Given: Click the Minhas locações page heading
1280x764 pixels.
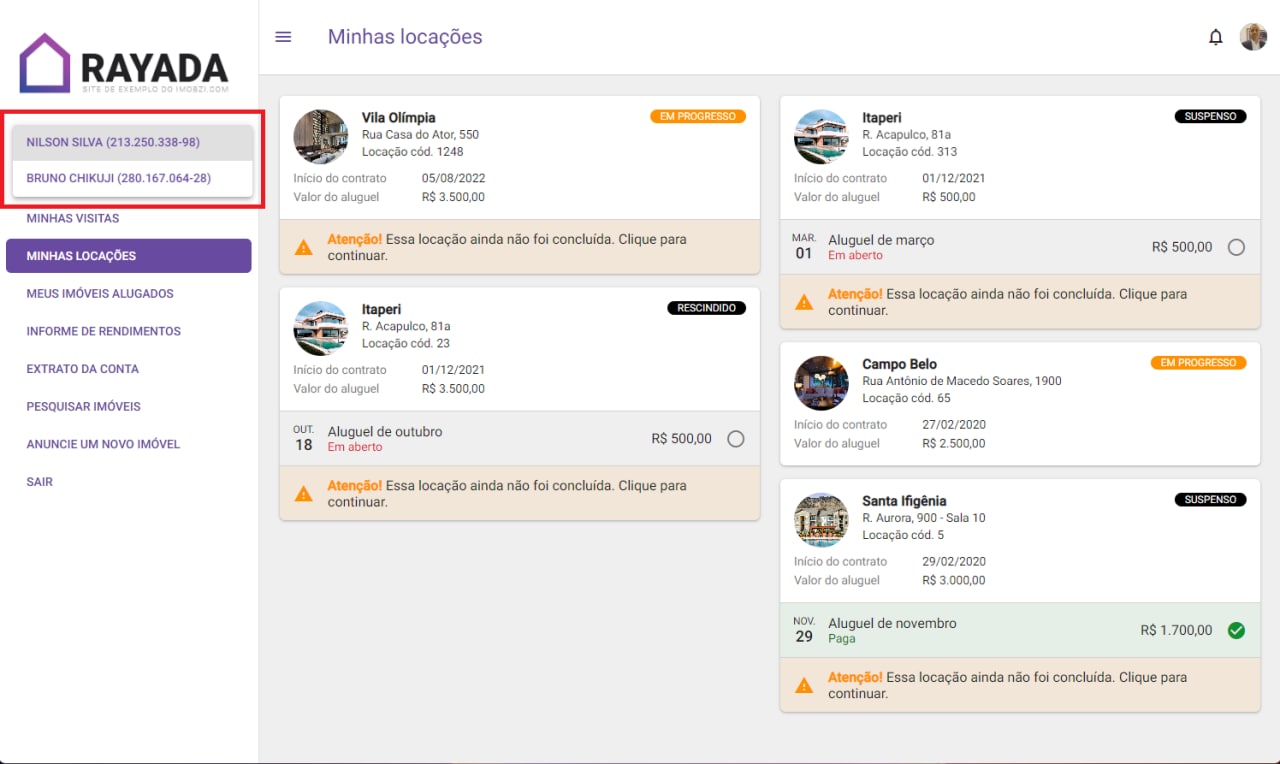Looking at the screenshot, I should tap(405, 37).
